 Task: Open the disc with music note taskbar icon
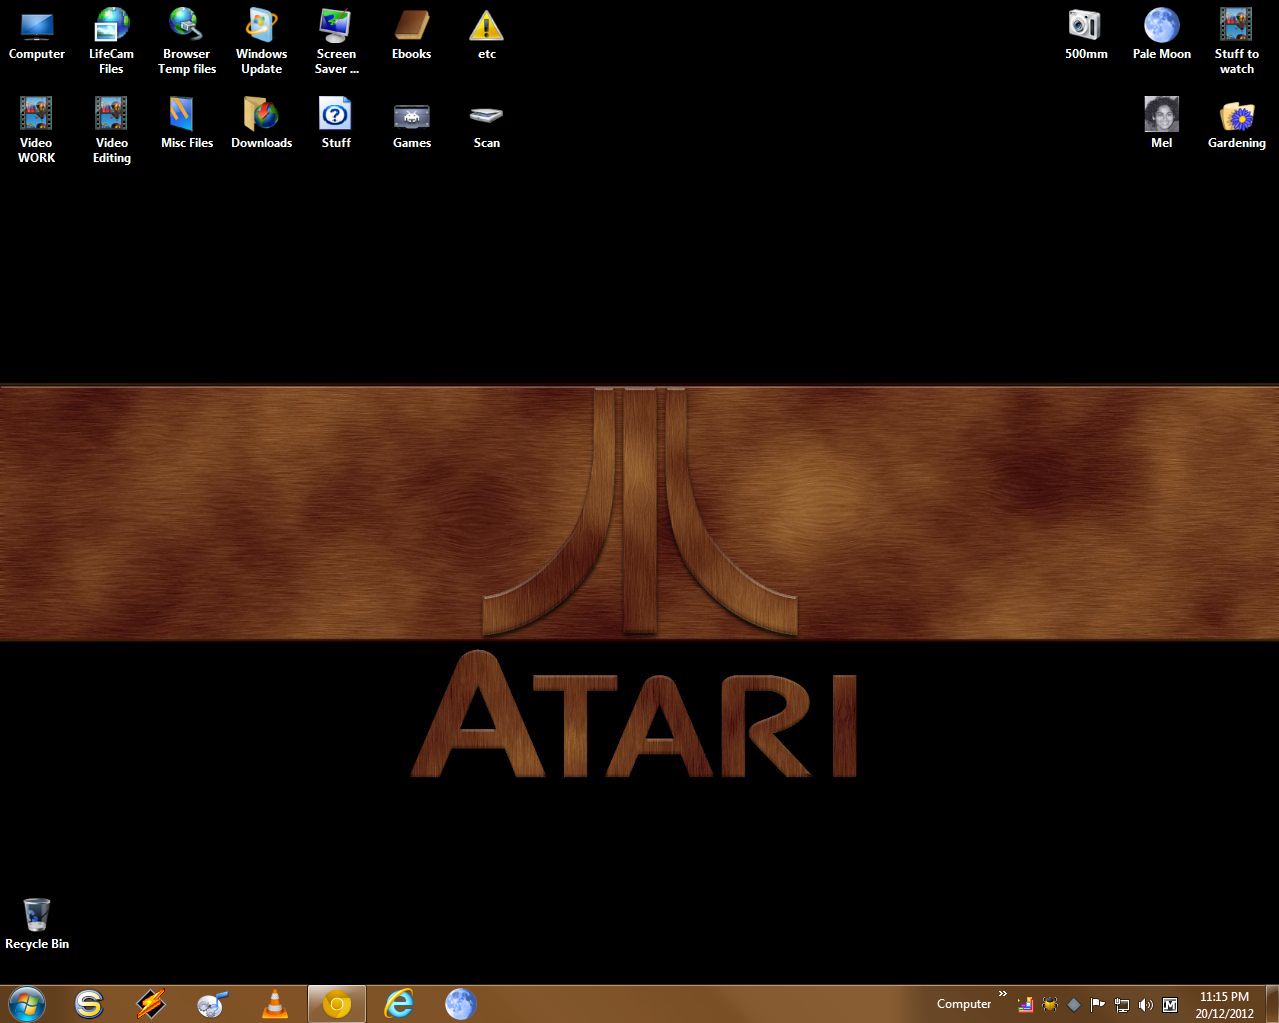(x=212, y=1004)
